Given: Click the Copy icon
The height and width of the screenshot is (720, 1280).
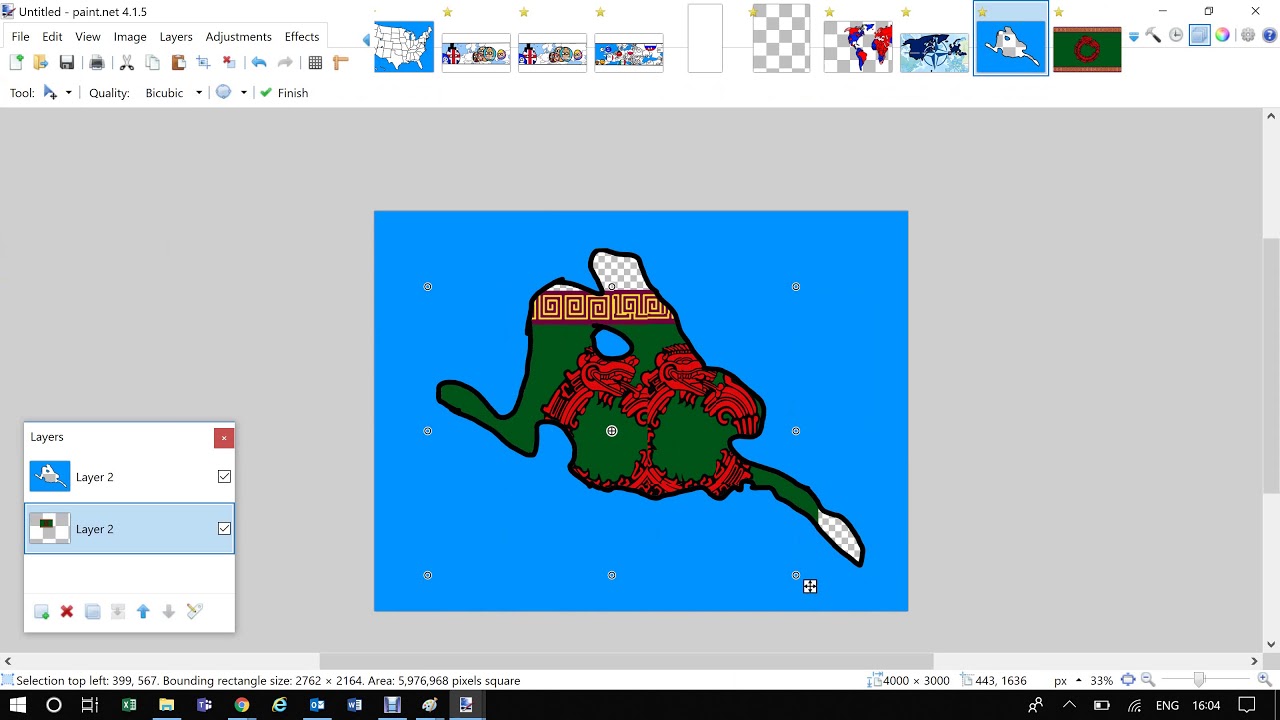Looking at the screenshot, I should [153, 63].
